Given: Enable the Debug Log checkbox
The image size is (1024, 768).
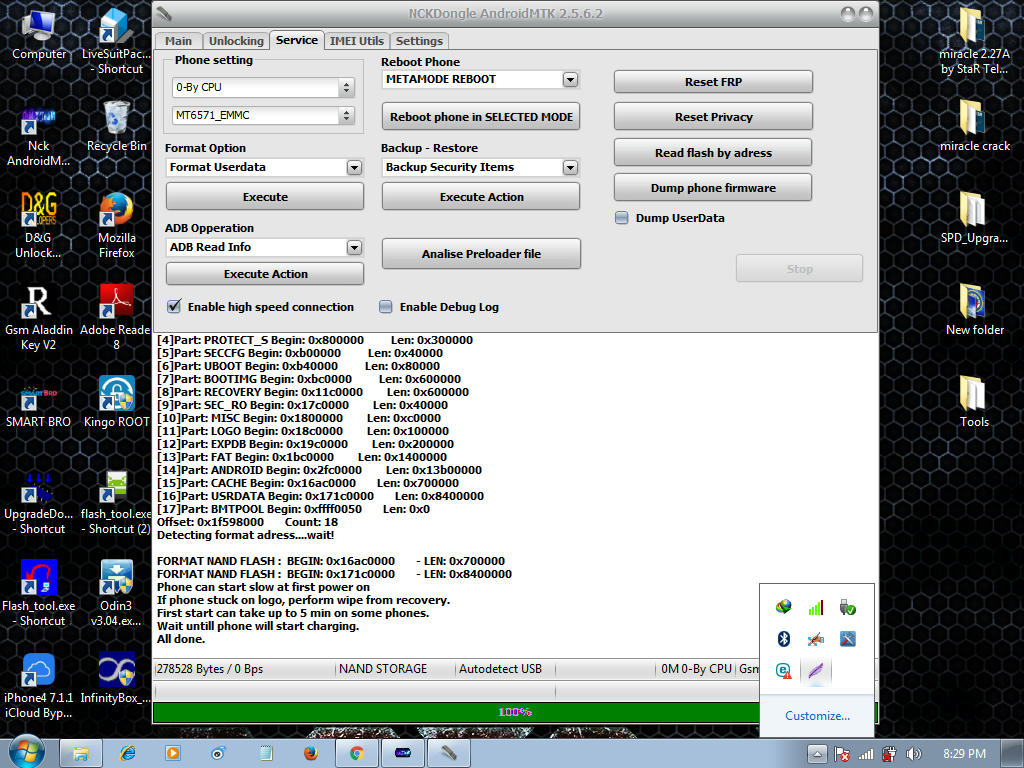Looking at the screenshot, I should pyautogui.click(x=386, y=307).
